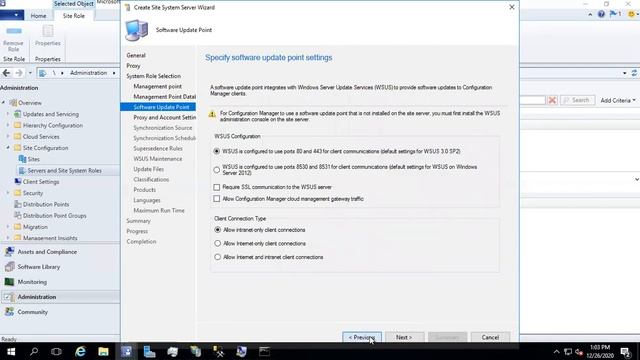Click the Previous button
This screenshot has height=360, width=640.
362,337
